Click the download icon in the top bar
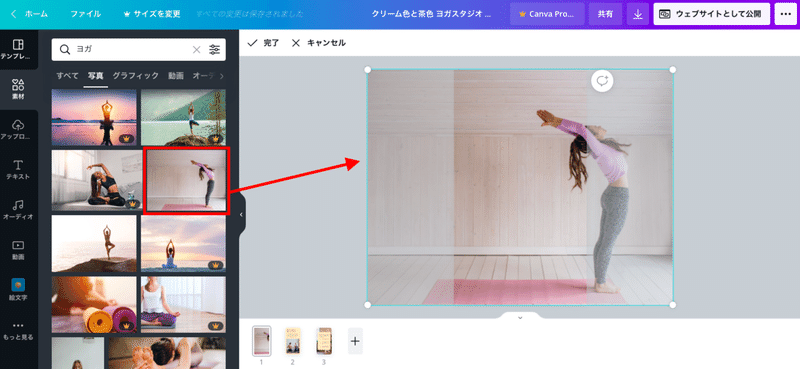The height and width of the screenshot is (369, 800). 638,14
